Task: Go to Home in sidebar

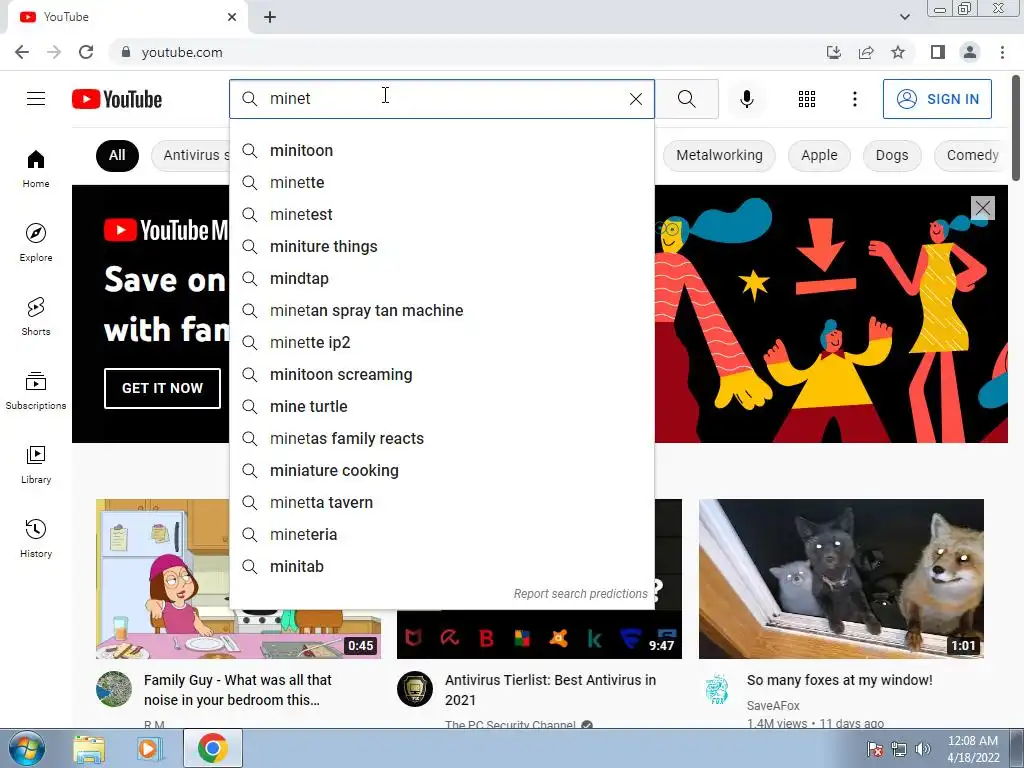Action: pos(36,168)
